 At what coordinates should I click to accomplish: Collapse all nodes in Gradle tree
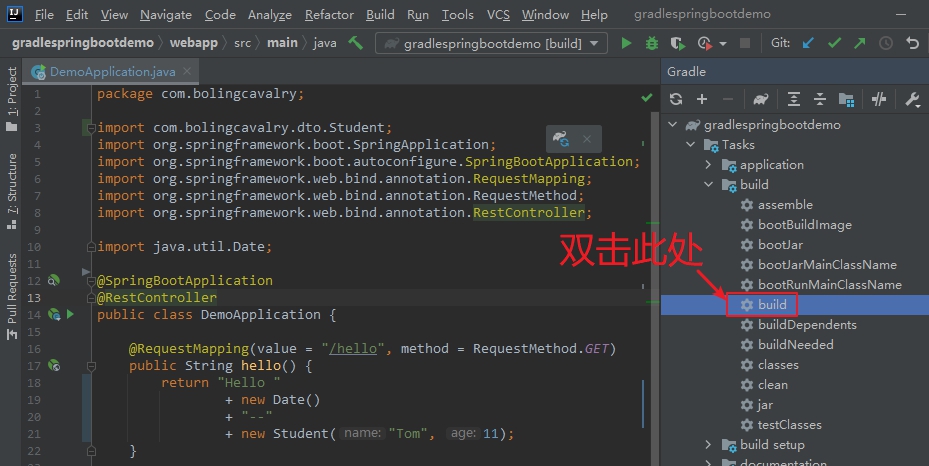click(819, 99)
